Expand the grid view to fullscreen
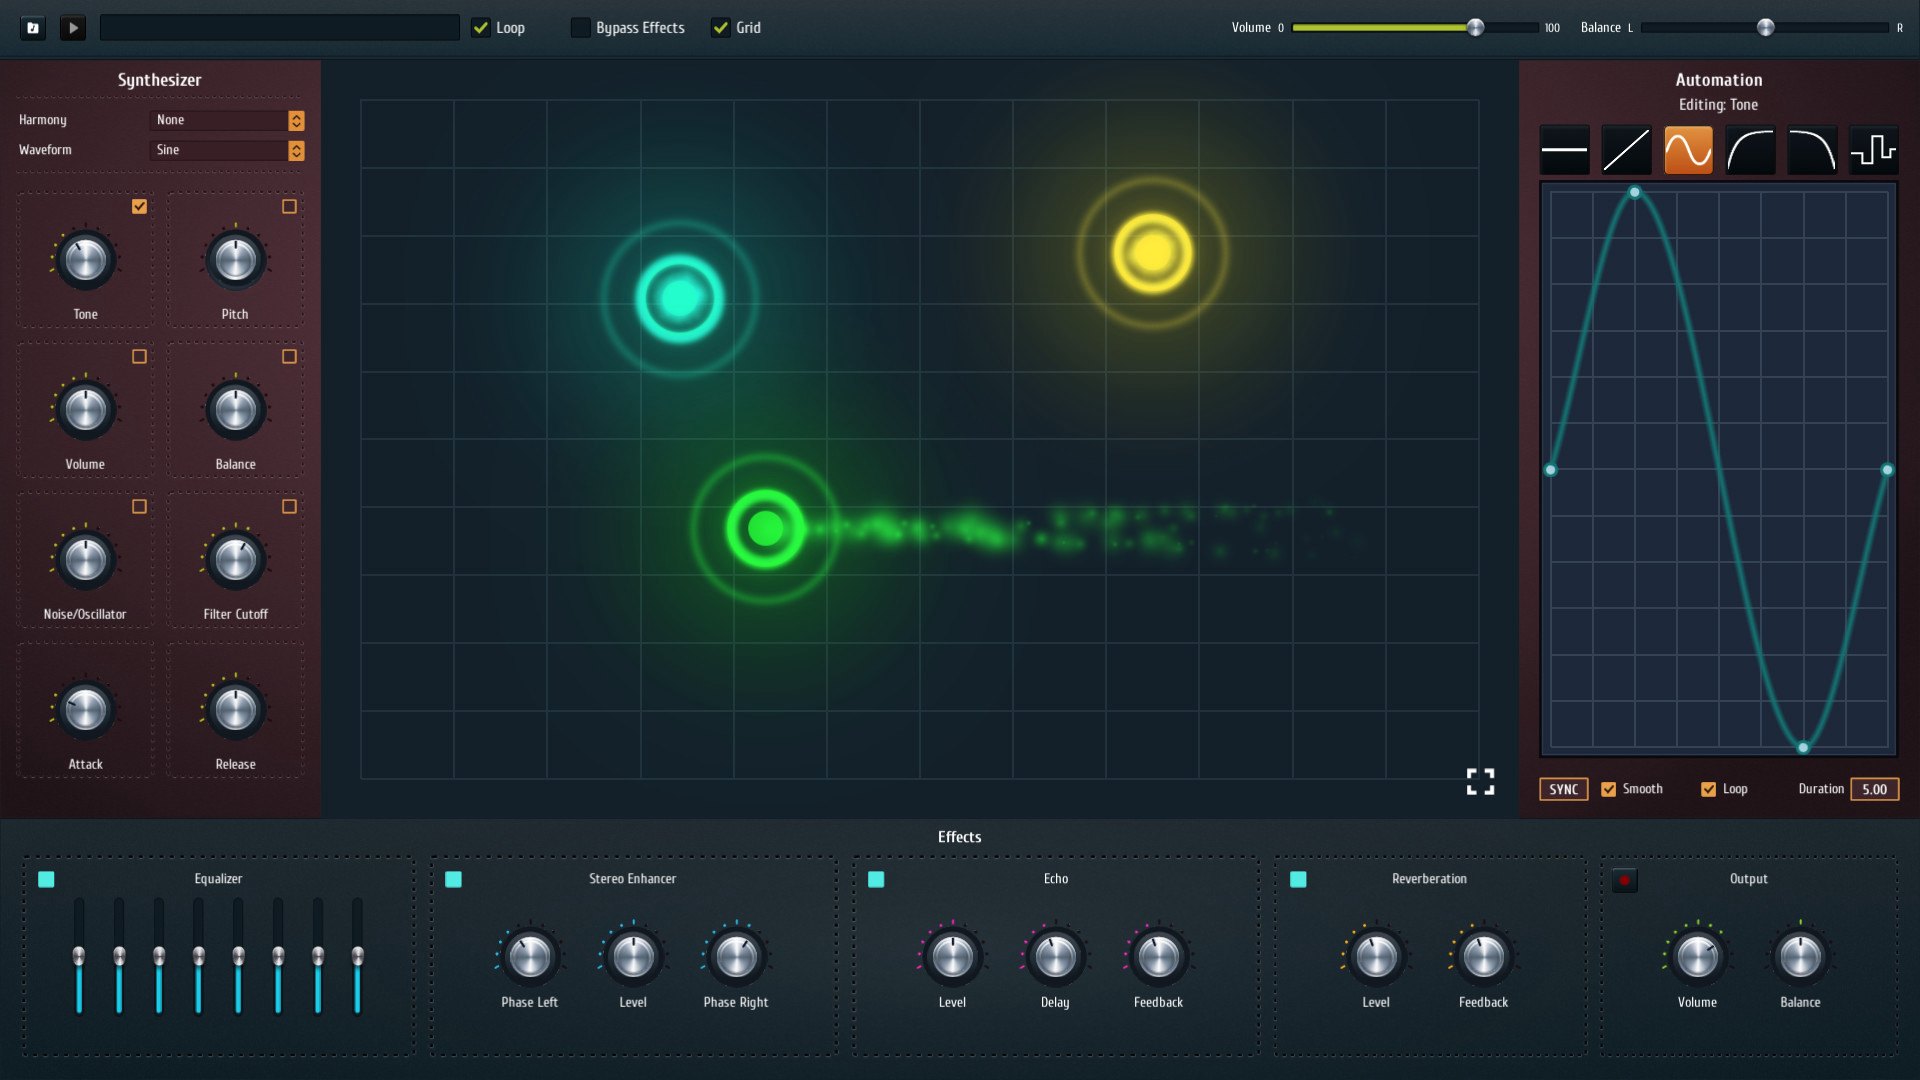Viewport: 1920px width, 1080px height. click(x=1480, y=781)
